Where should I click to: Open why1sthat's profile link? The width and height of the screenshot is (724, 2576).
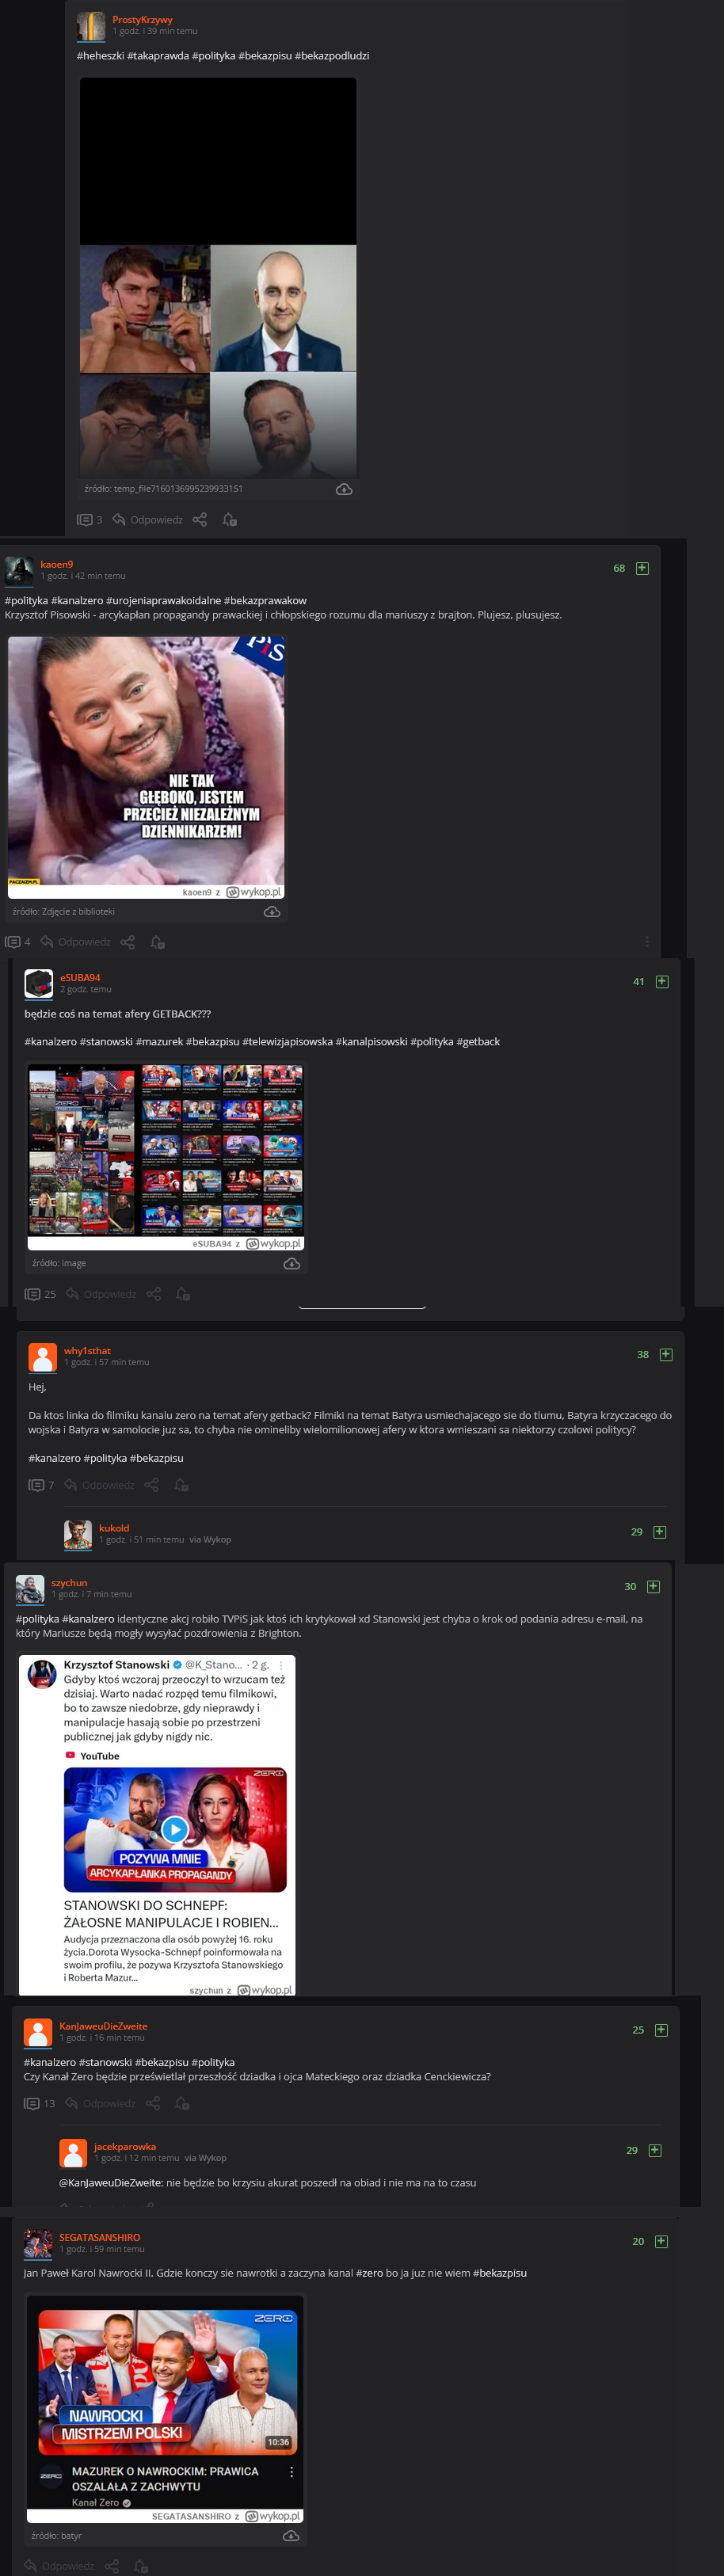87,1350
